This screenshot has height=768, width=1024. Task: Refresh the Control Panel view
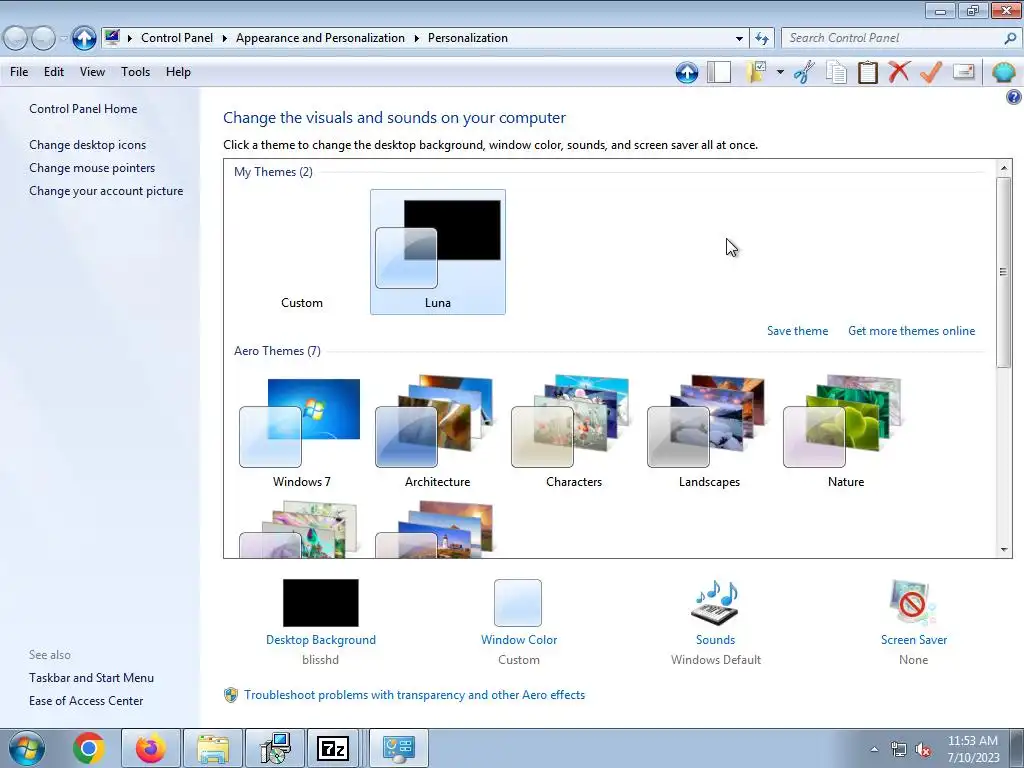762,38
